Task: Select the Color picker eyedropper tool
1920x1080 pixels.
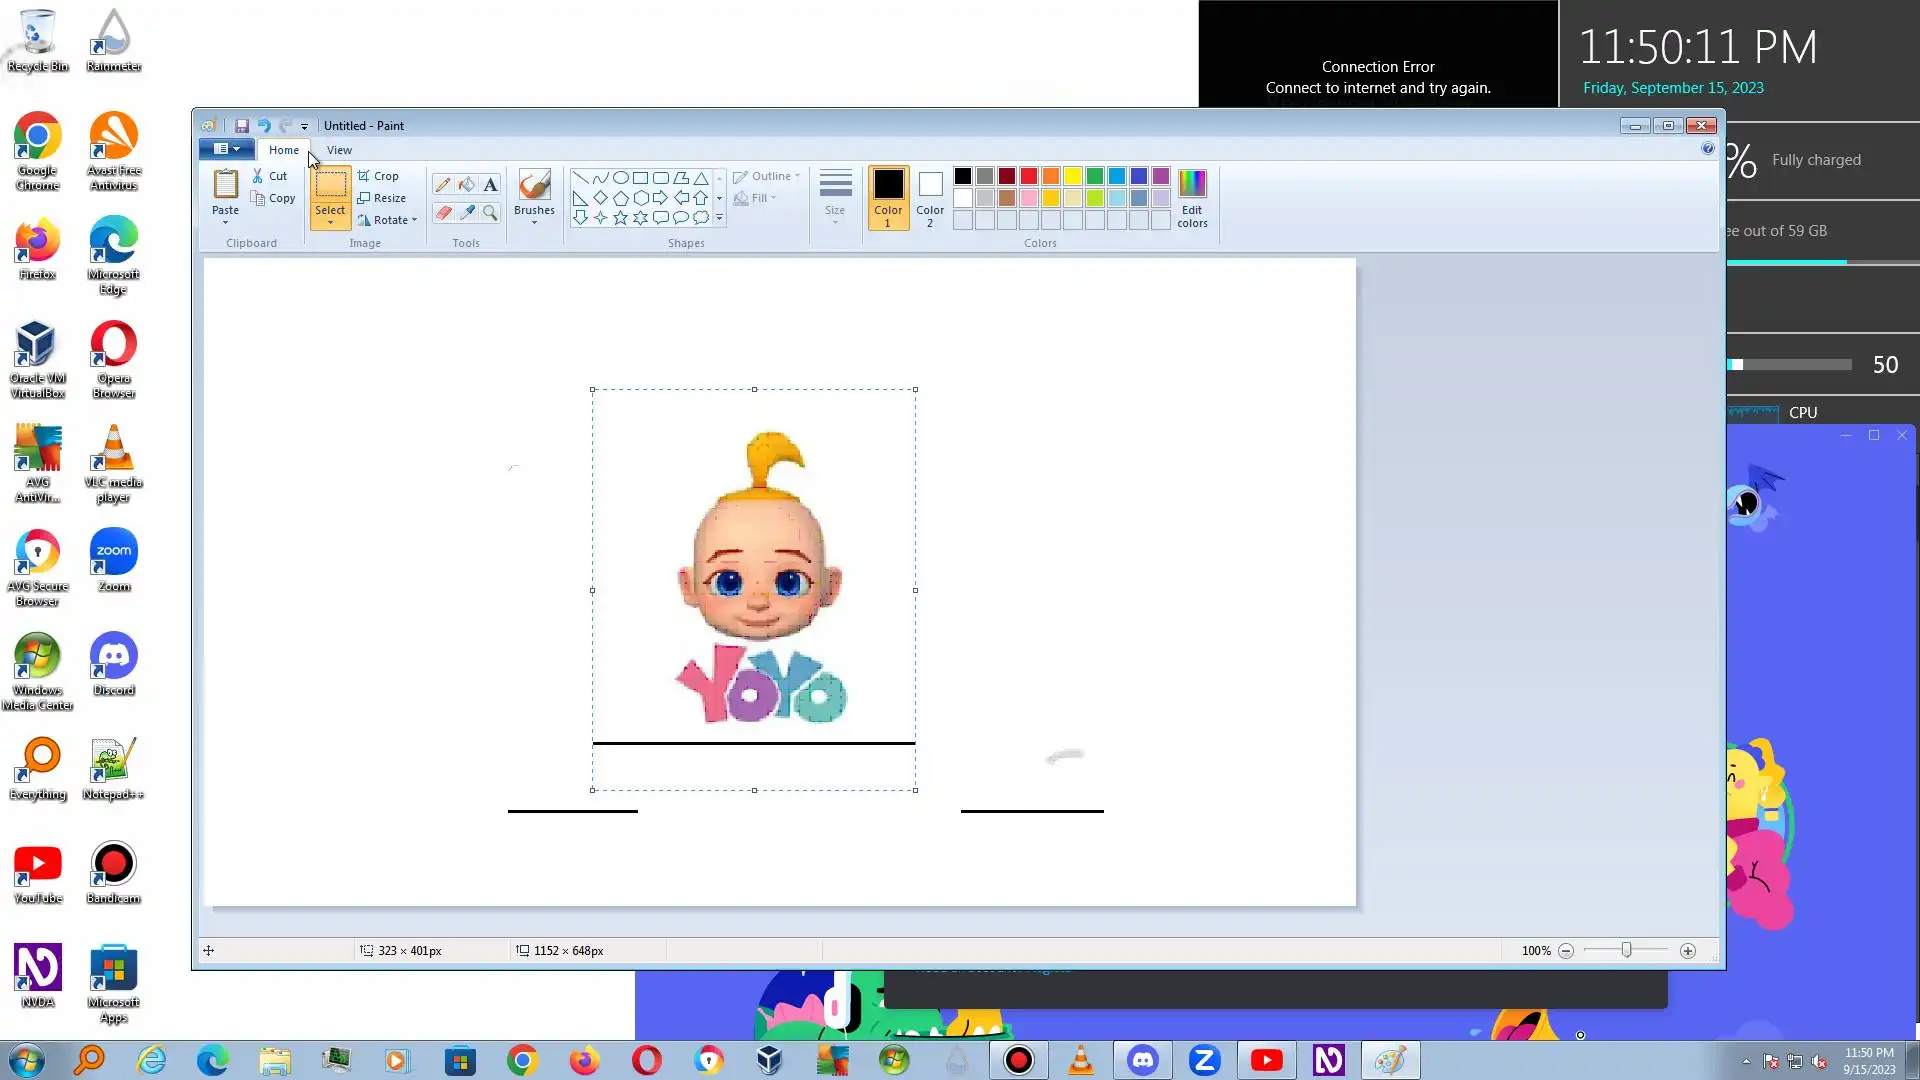Action: pos(467,212)
